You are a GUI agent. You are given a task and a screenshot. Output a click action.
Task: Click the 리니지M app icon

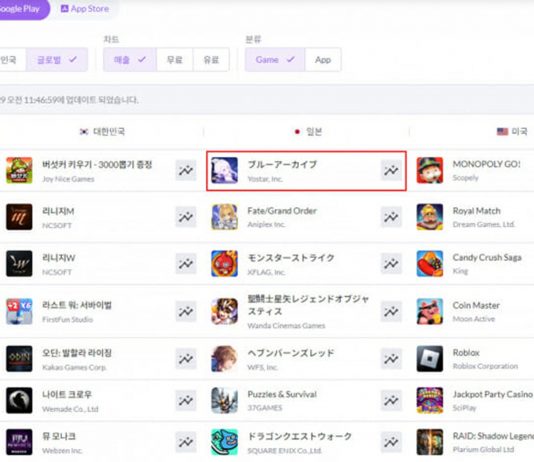(19, 217)
